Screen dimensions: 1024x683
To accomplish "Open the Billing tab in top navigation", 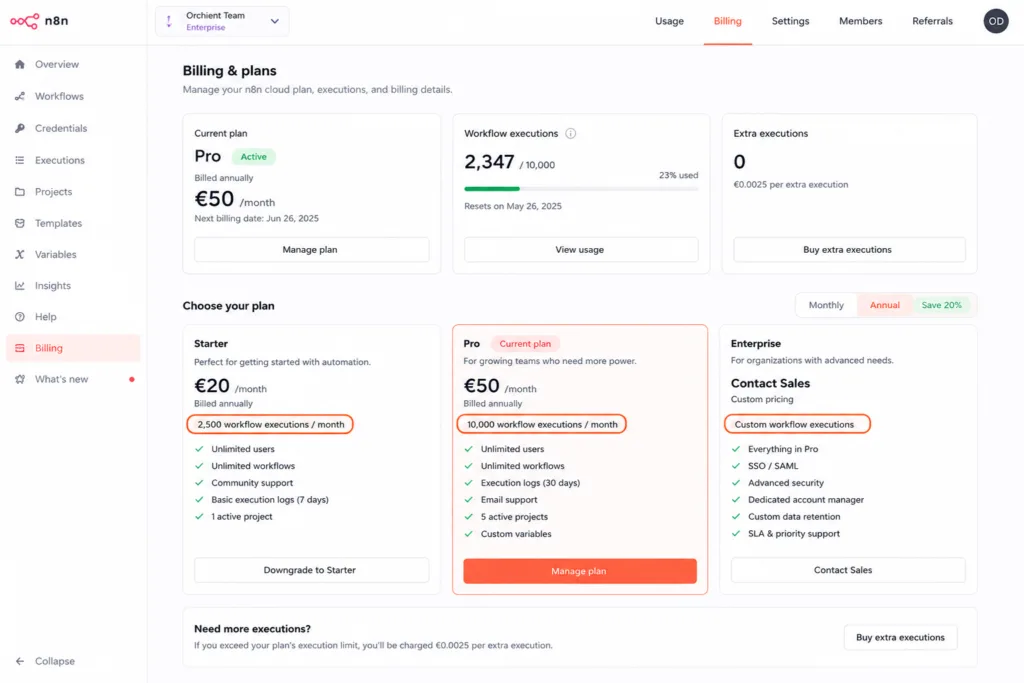I will (728, 21).
